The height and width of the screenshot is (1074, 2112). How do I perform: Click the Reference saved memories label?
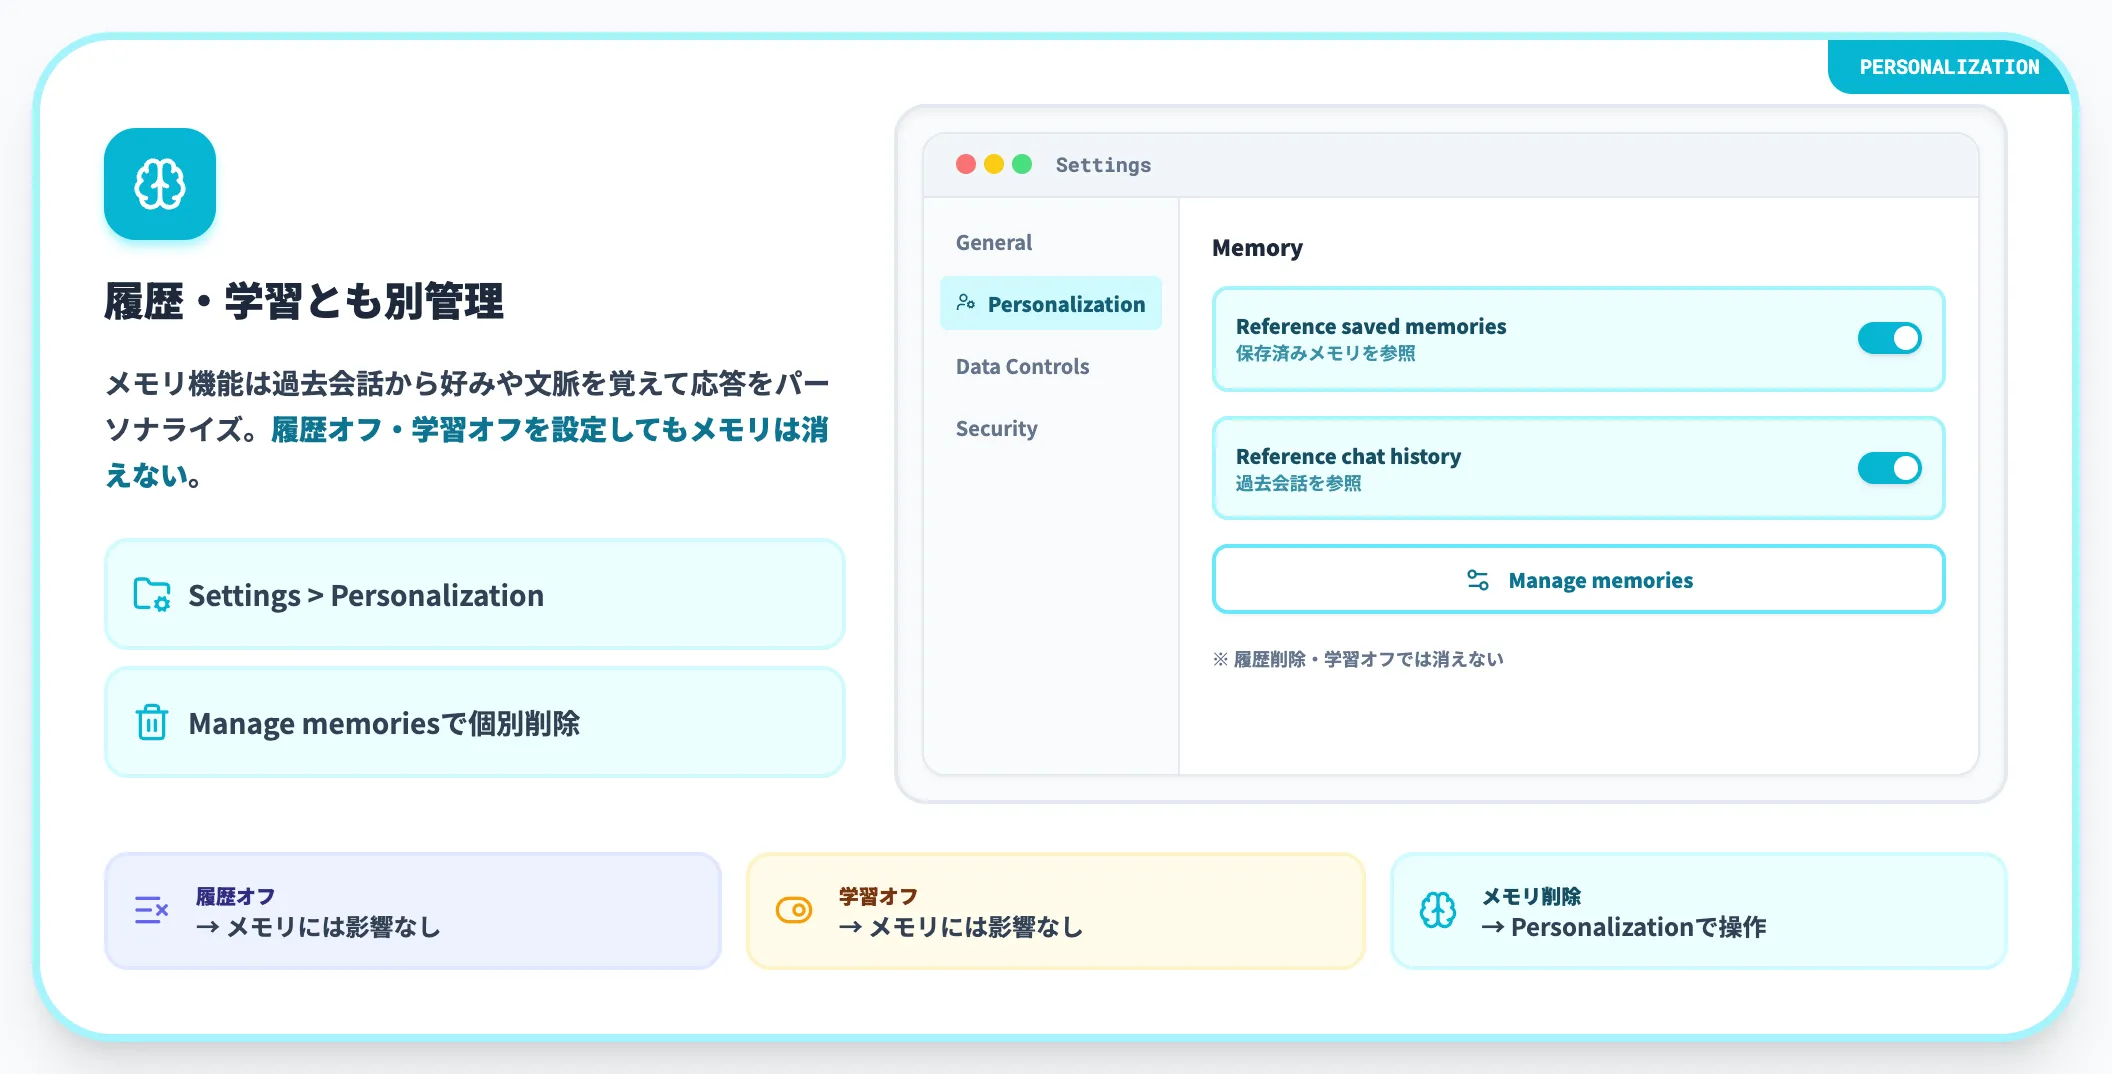[x=1371, y=326]
